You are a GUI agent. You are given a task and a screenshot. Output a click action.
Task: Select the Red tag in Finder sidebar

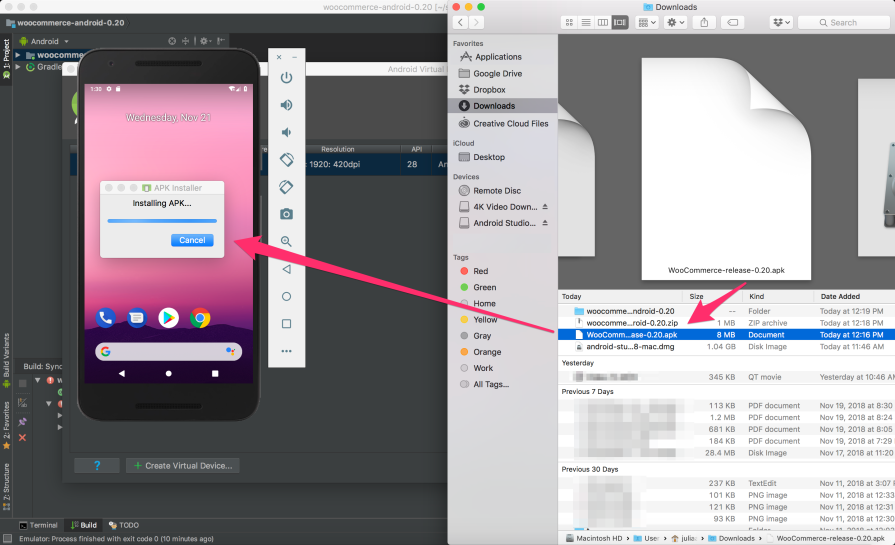tap(480, 271)
